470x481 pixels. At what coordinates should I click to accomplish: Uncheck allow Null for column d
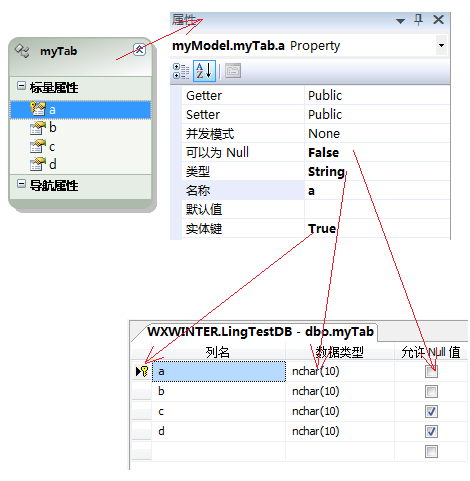point(431,432)
